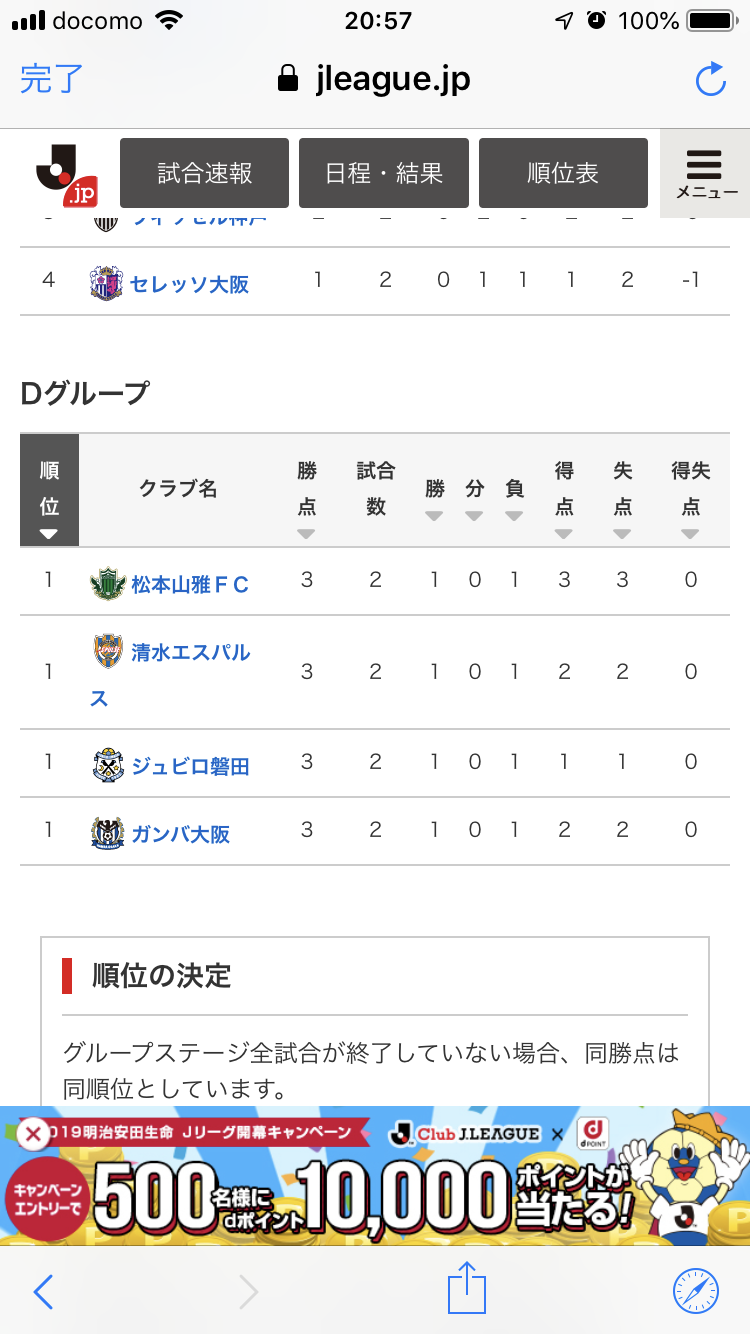Open the 試合速報 tab
The height and width of the screenshot is (1334, 750).
pyautogui.click(x=204, y=173)
